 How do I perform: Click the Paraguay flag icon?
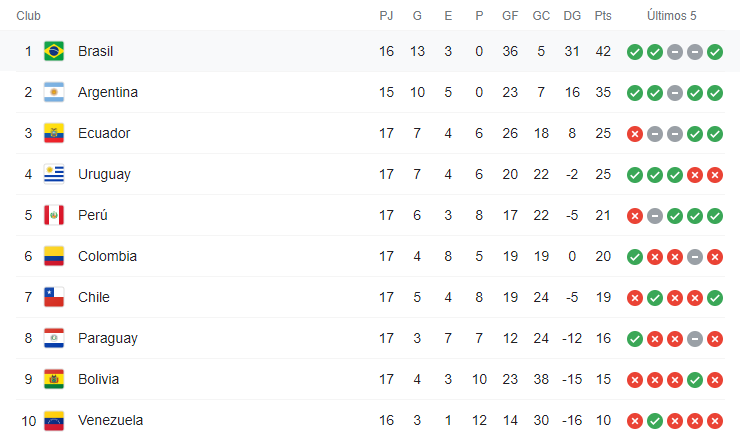click(x=54, y=338)
